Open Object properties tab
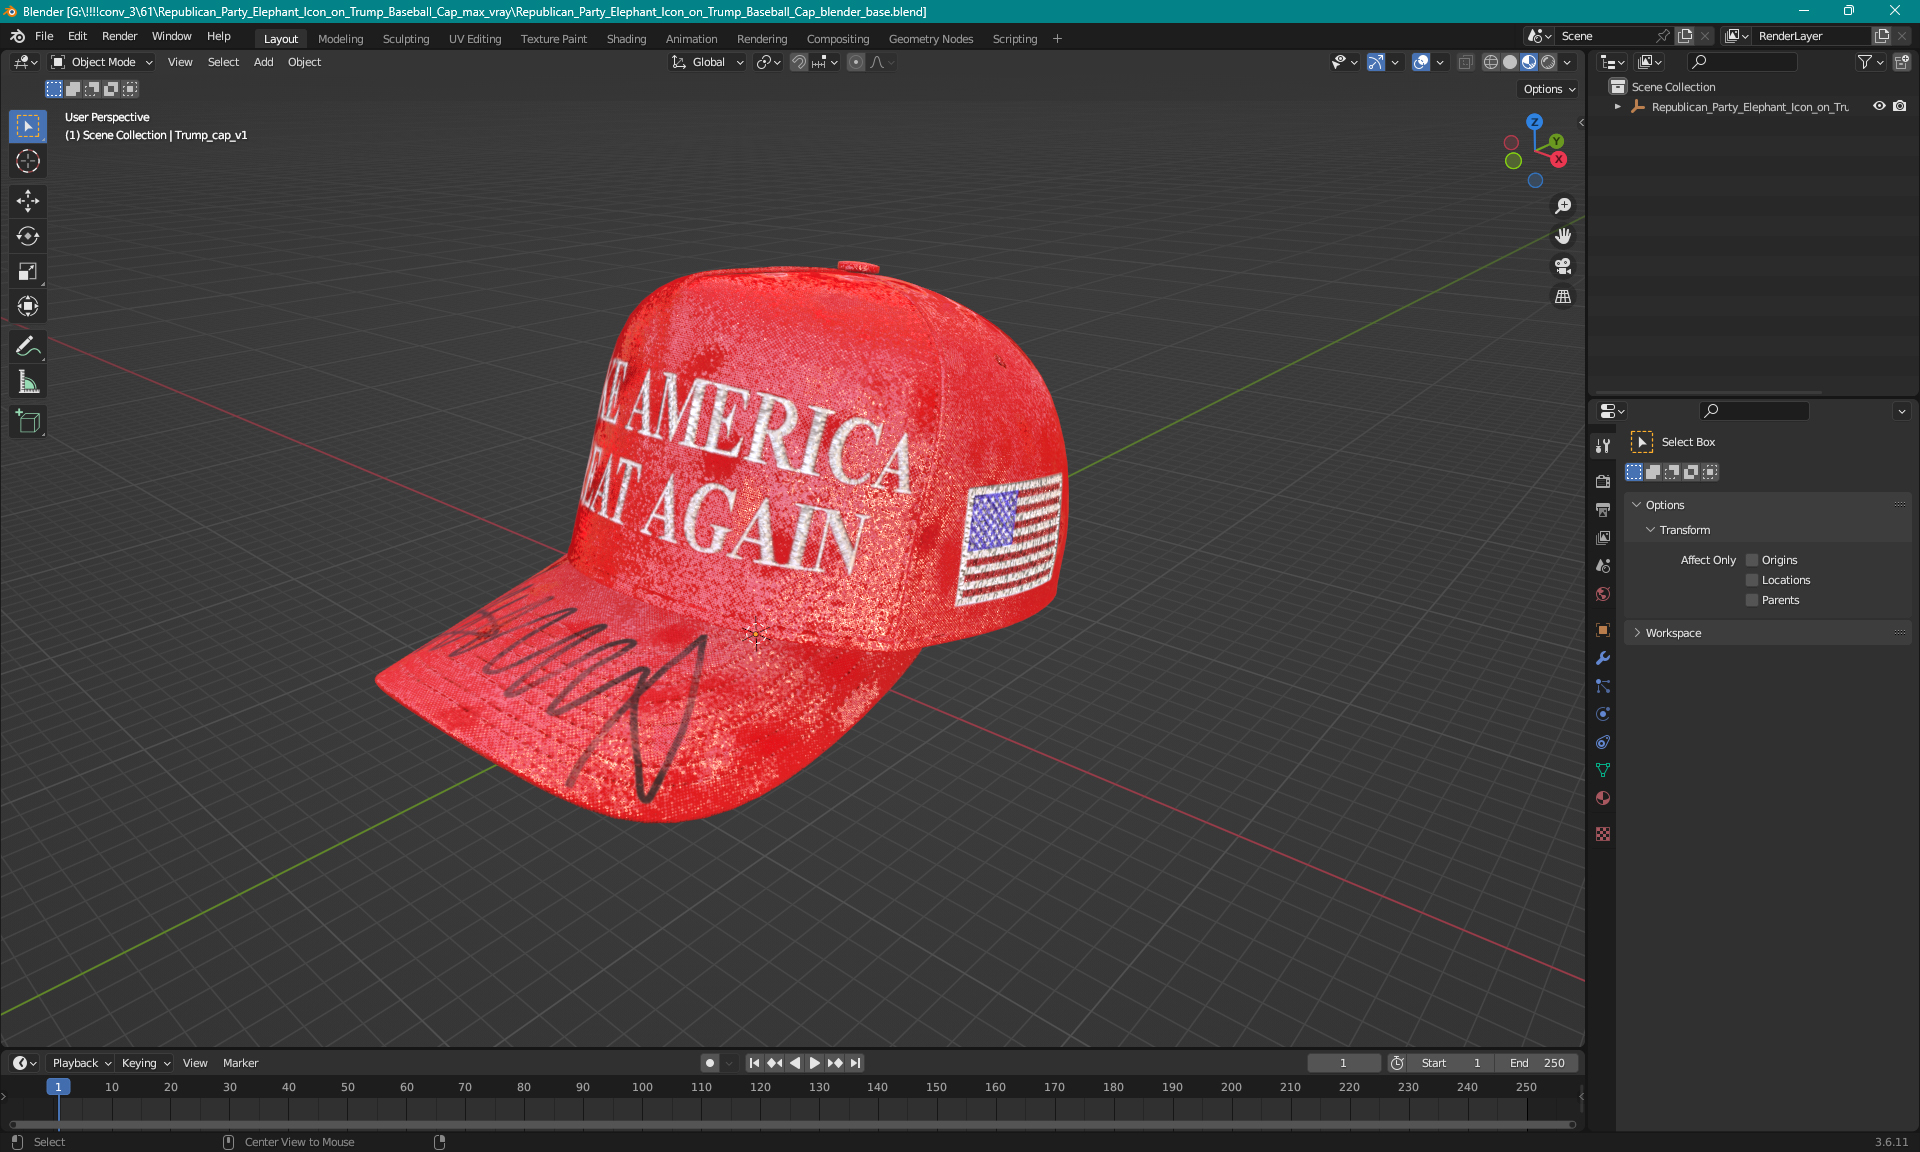Viewport: 1920px width, 1152px height. (x=1603, y=630)
